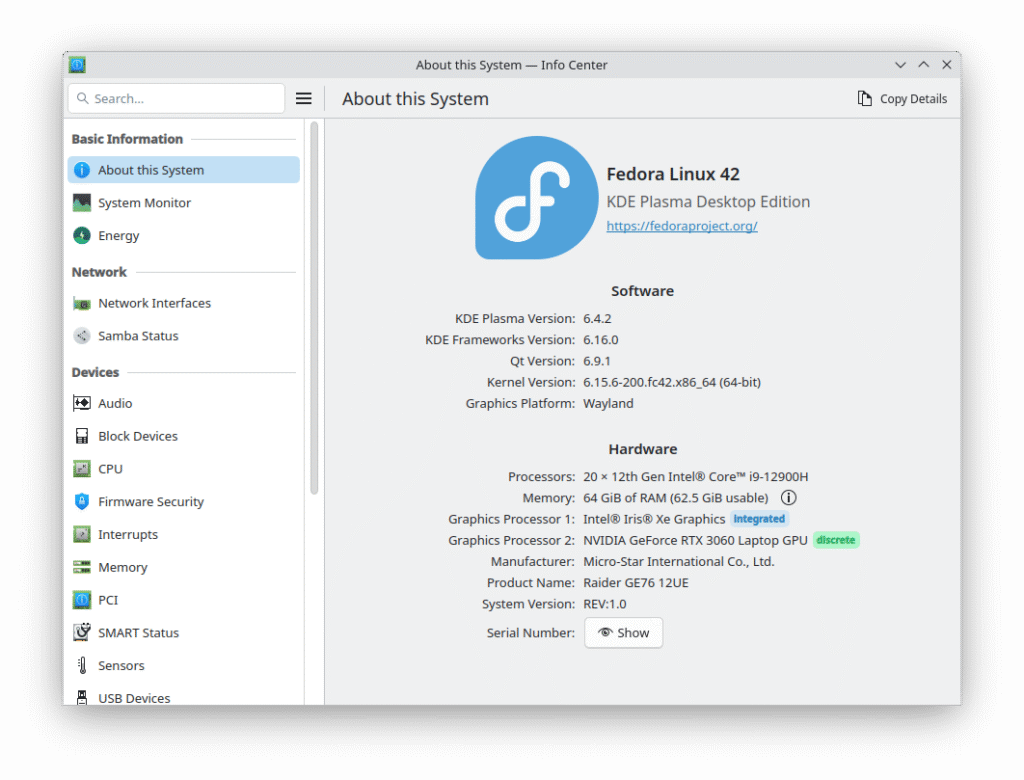The height and width of the screenshot is (780, 1024).
Task: Maximize the Info Center window
Action: tap(923, 65)
